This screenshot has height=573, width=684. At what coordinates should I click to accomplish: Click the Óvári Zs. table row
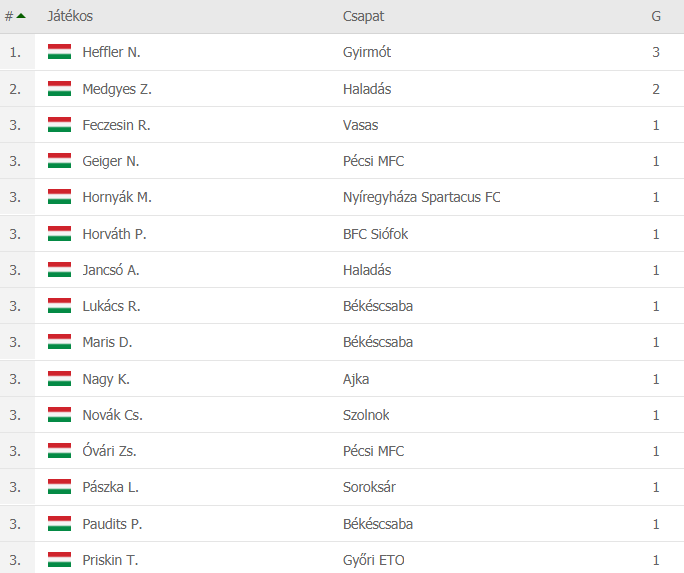[342, 451]
